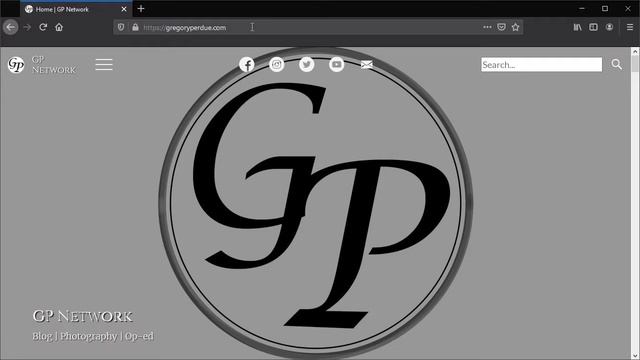Viewport: 640px width, 360px height.
Task: Click the GP Network hero title
Action: [x=82, y=316]
